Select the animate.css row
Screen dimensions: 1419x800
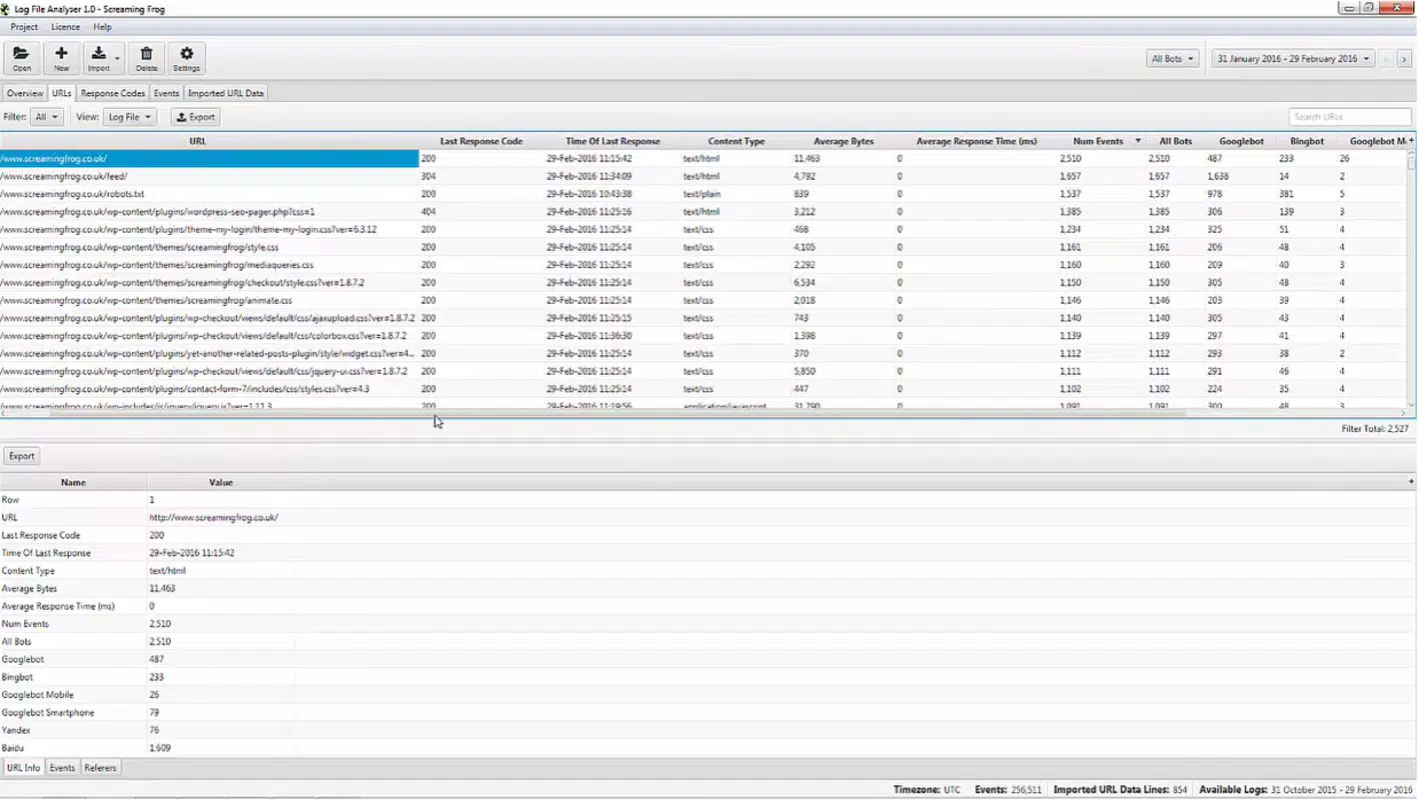pyautogui.click(x=703, y=300)
